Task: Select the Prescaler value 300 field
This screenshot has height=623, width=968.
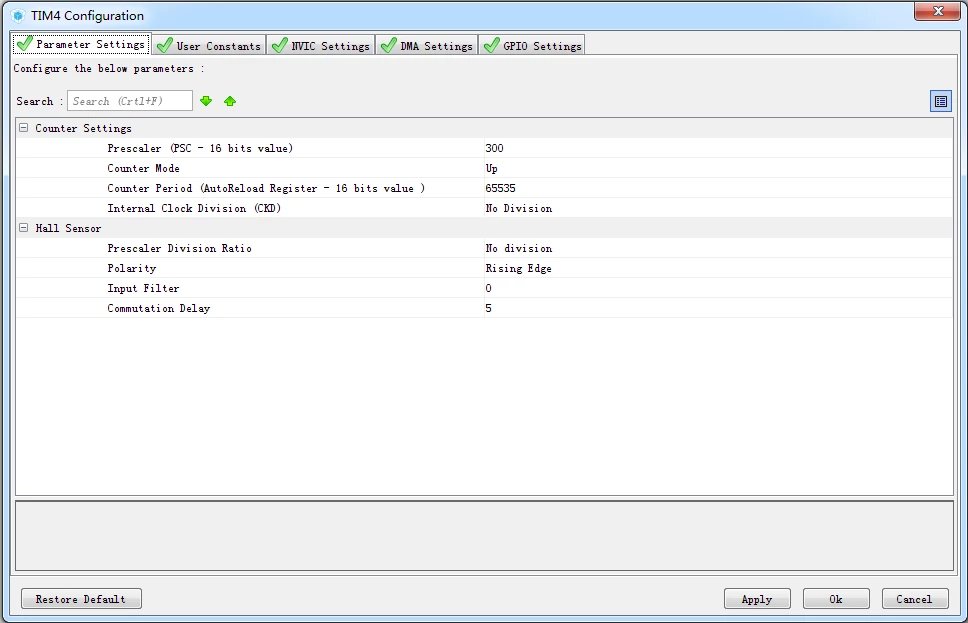Action: point(717,148)
